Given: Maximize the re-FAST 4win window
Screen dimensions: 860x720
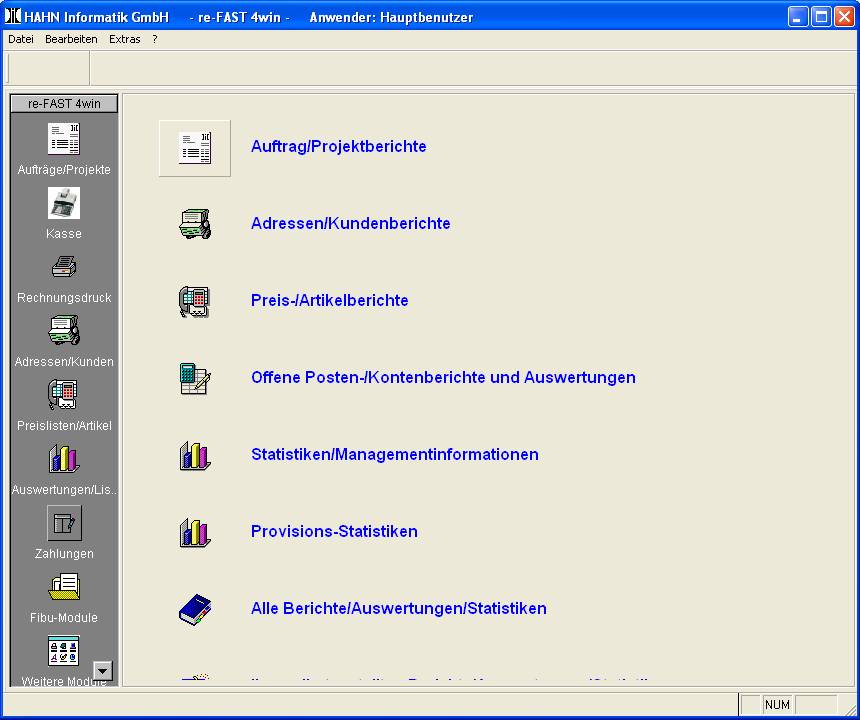Looking at the screenshot, I should [822, 17].
